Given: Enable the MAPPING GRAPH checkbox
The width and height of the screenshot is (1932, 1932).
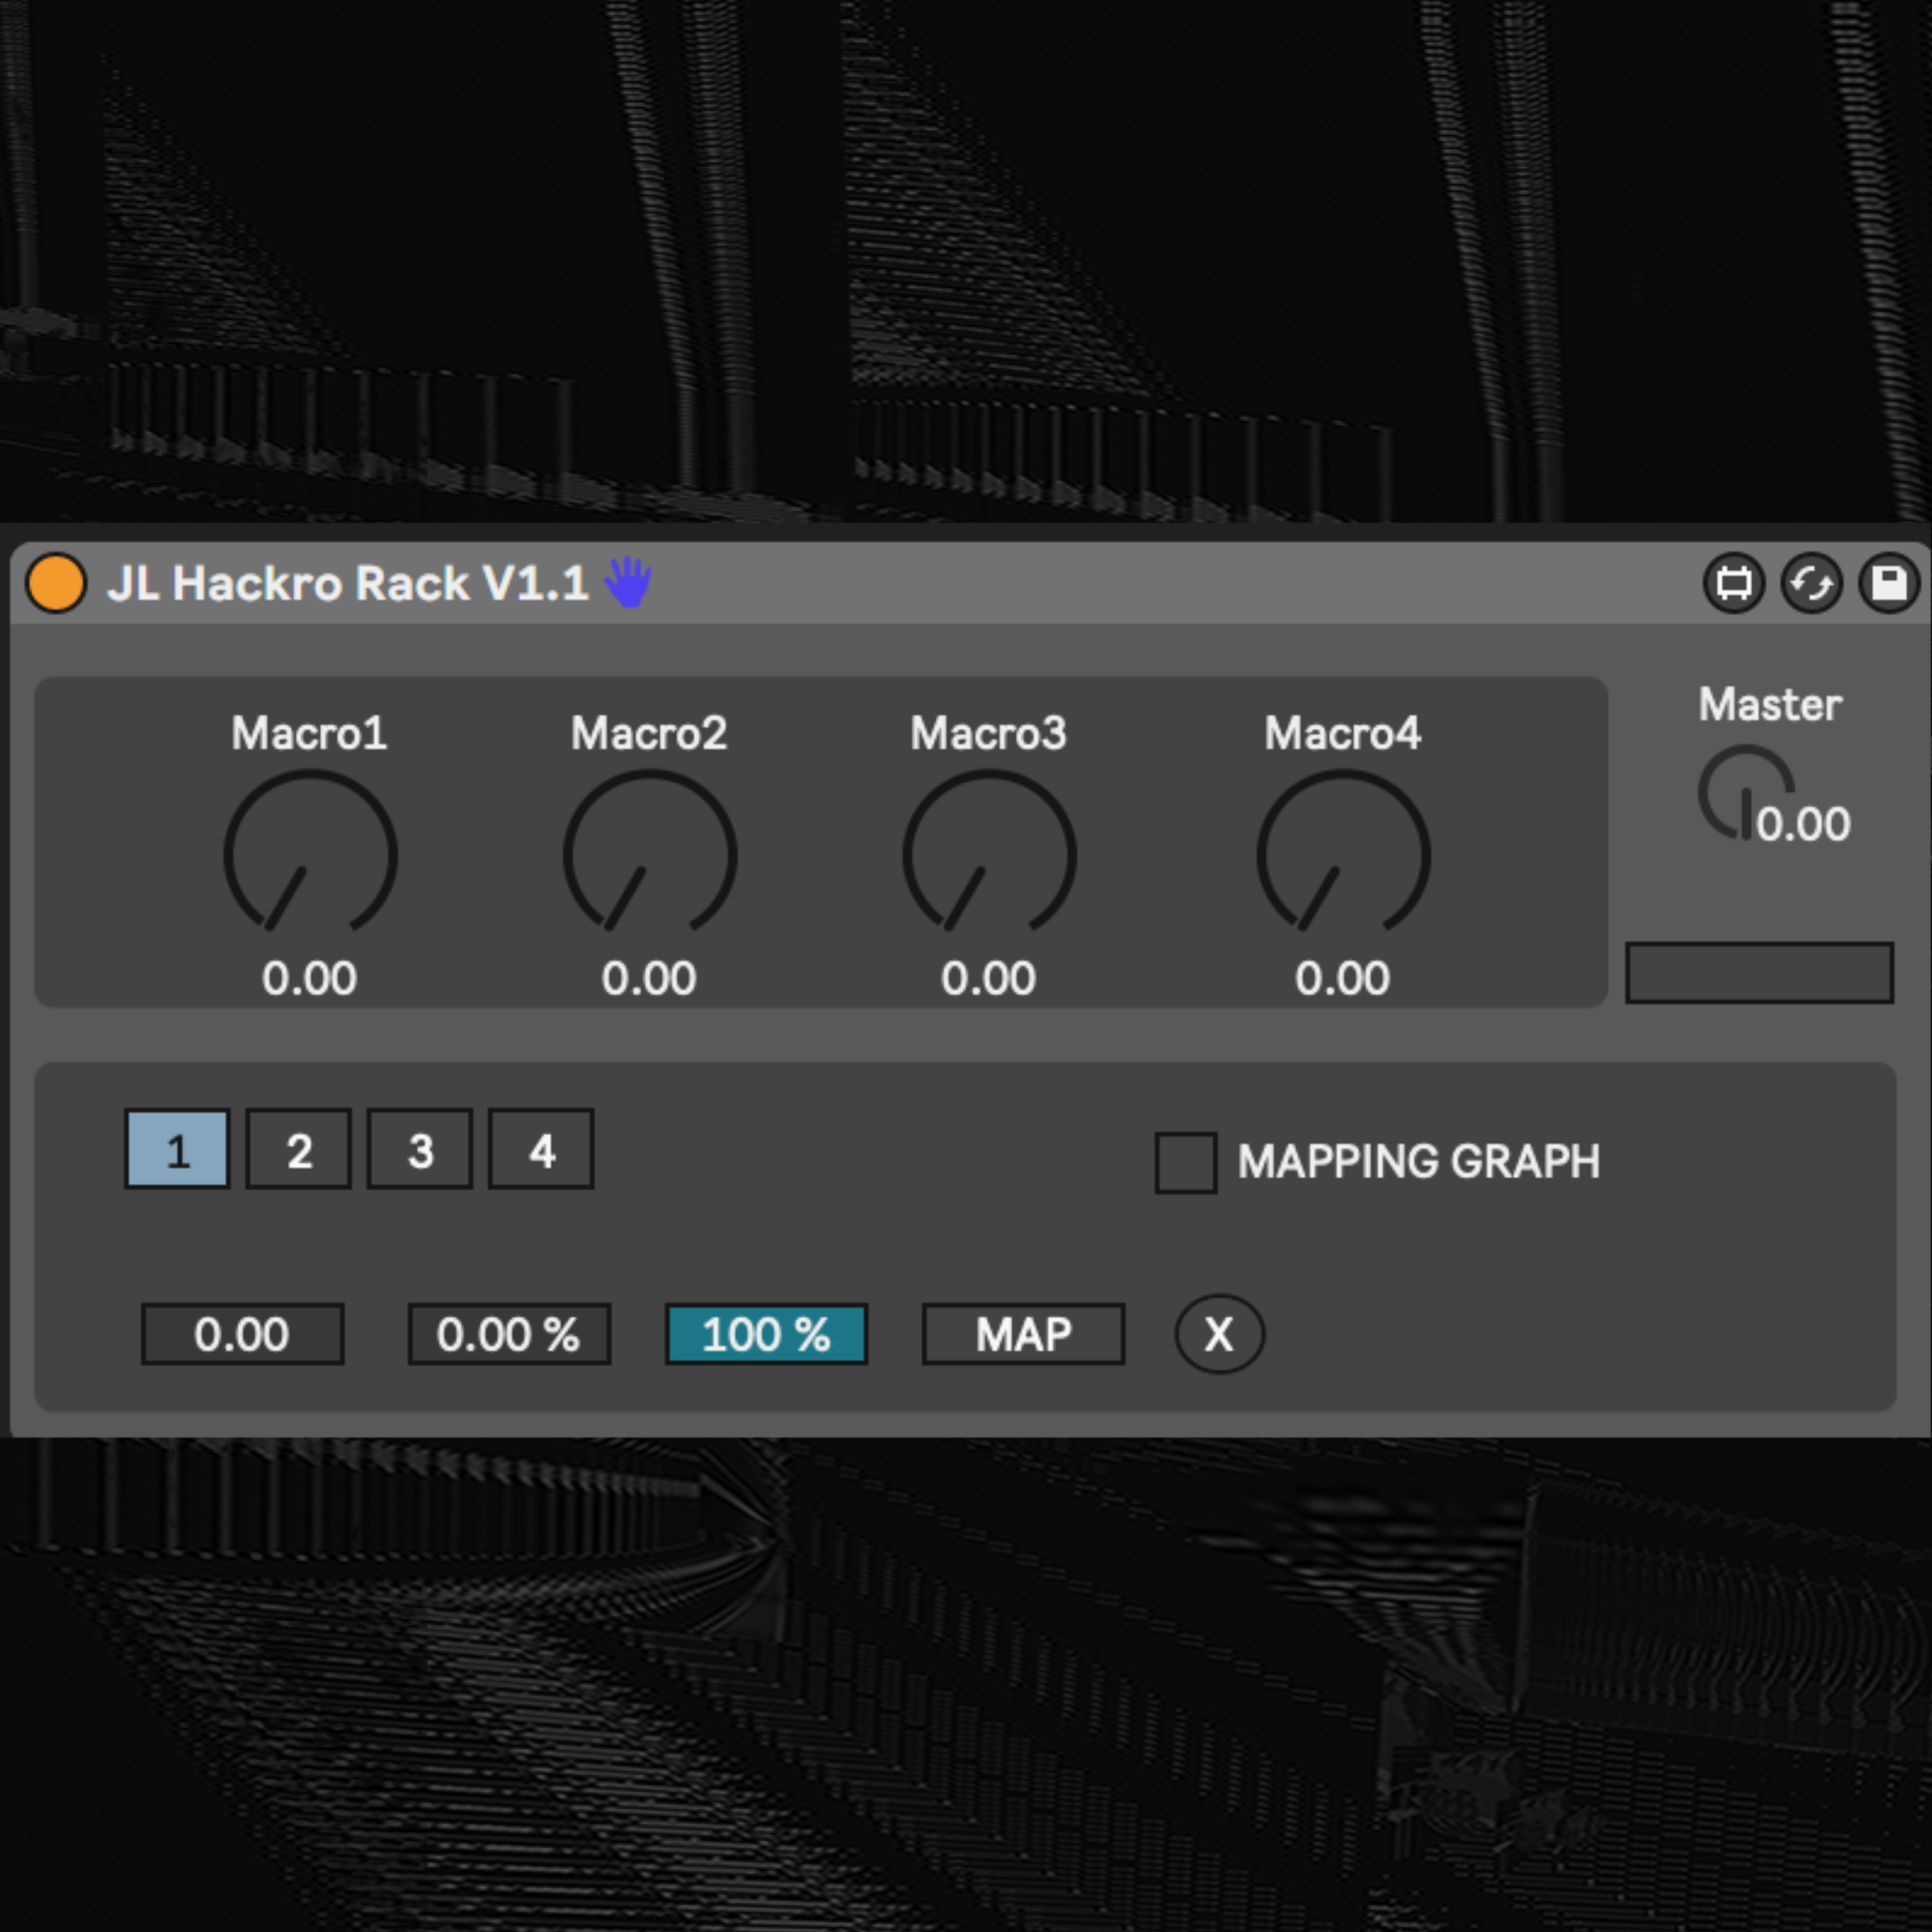Looking at the screenshot, I should (x=1186, y=1162).
